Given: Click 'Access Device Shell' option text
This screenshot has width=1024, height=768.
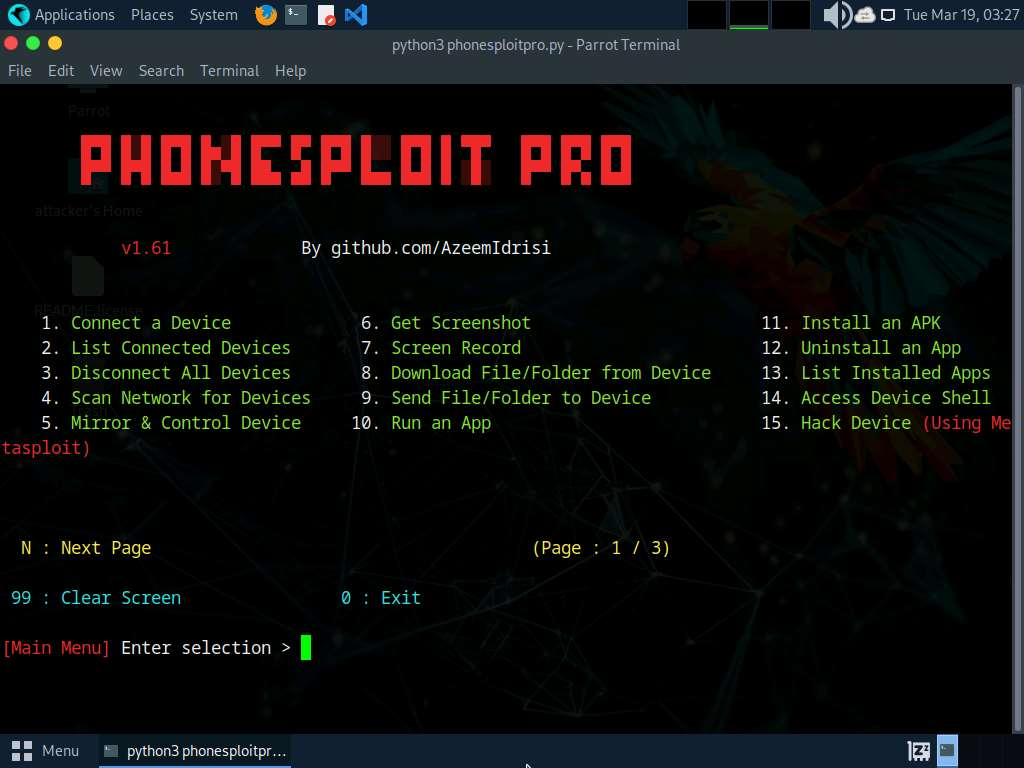Looking at the screenshot, I should (x=895, y=398).
